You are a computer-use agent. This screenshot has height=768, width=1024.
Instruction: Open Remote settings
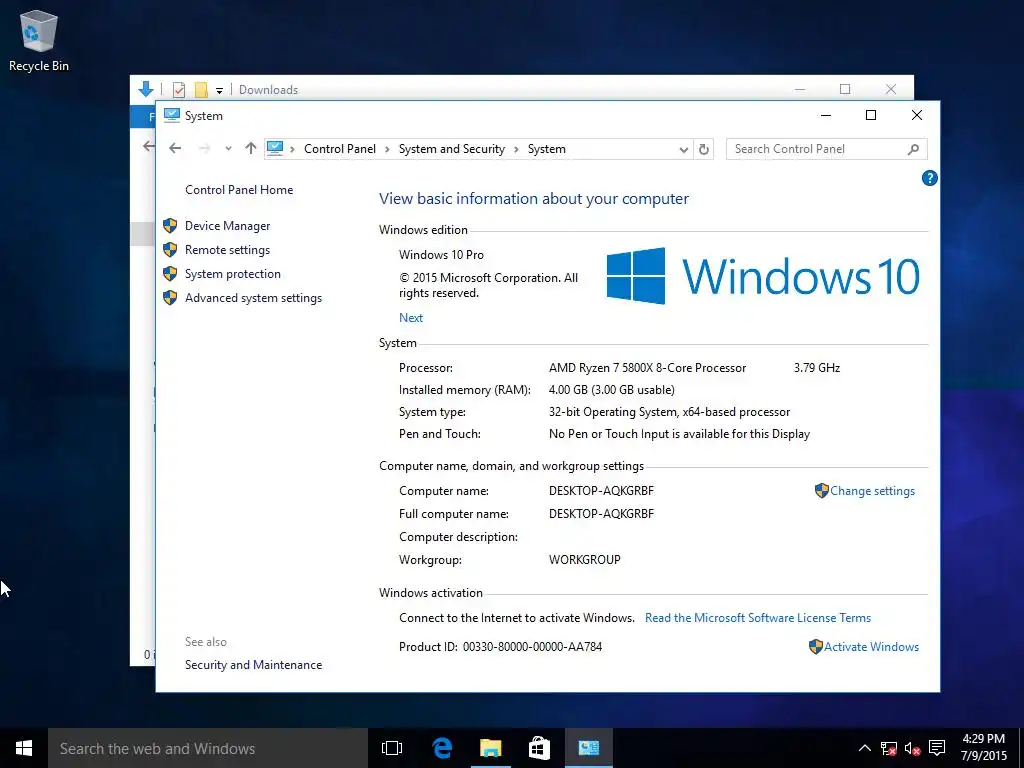coord(227,250)
